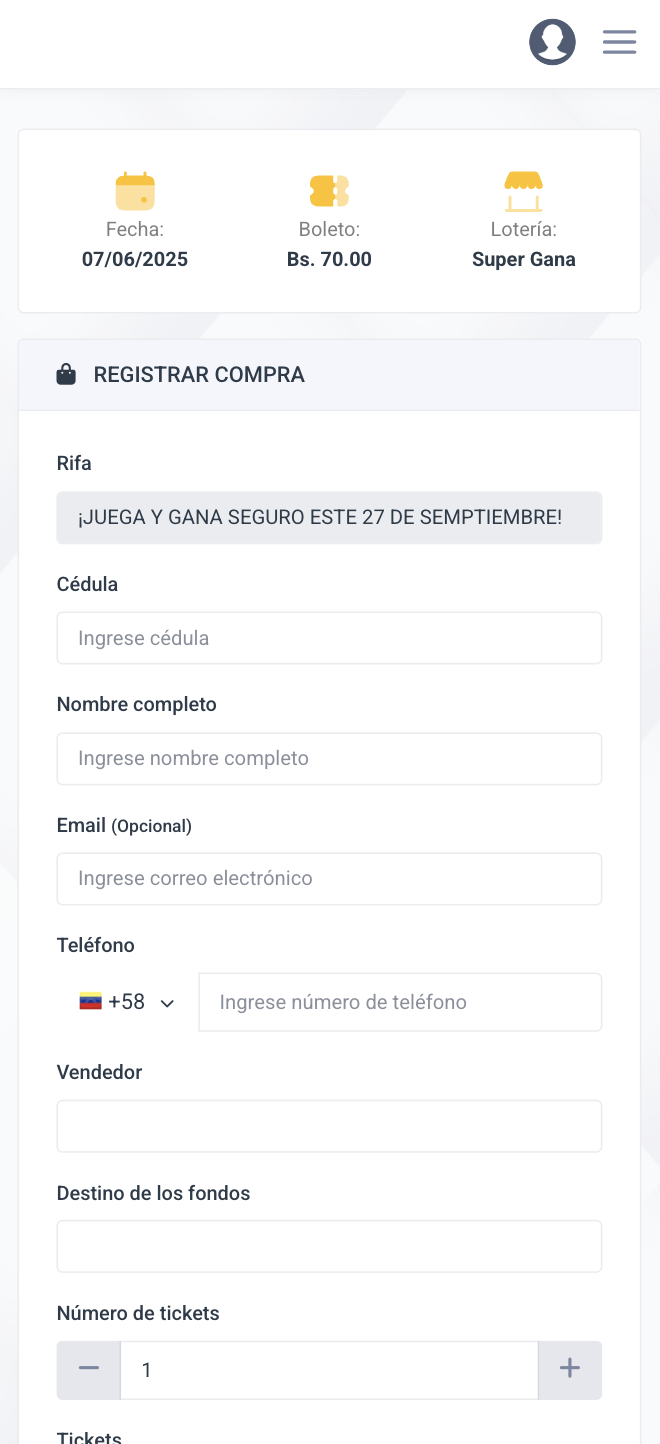Focus the Cédula input field
The image size is (660, 1444).
[x=329, y=638]
